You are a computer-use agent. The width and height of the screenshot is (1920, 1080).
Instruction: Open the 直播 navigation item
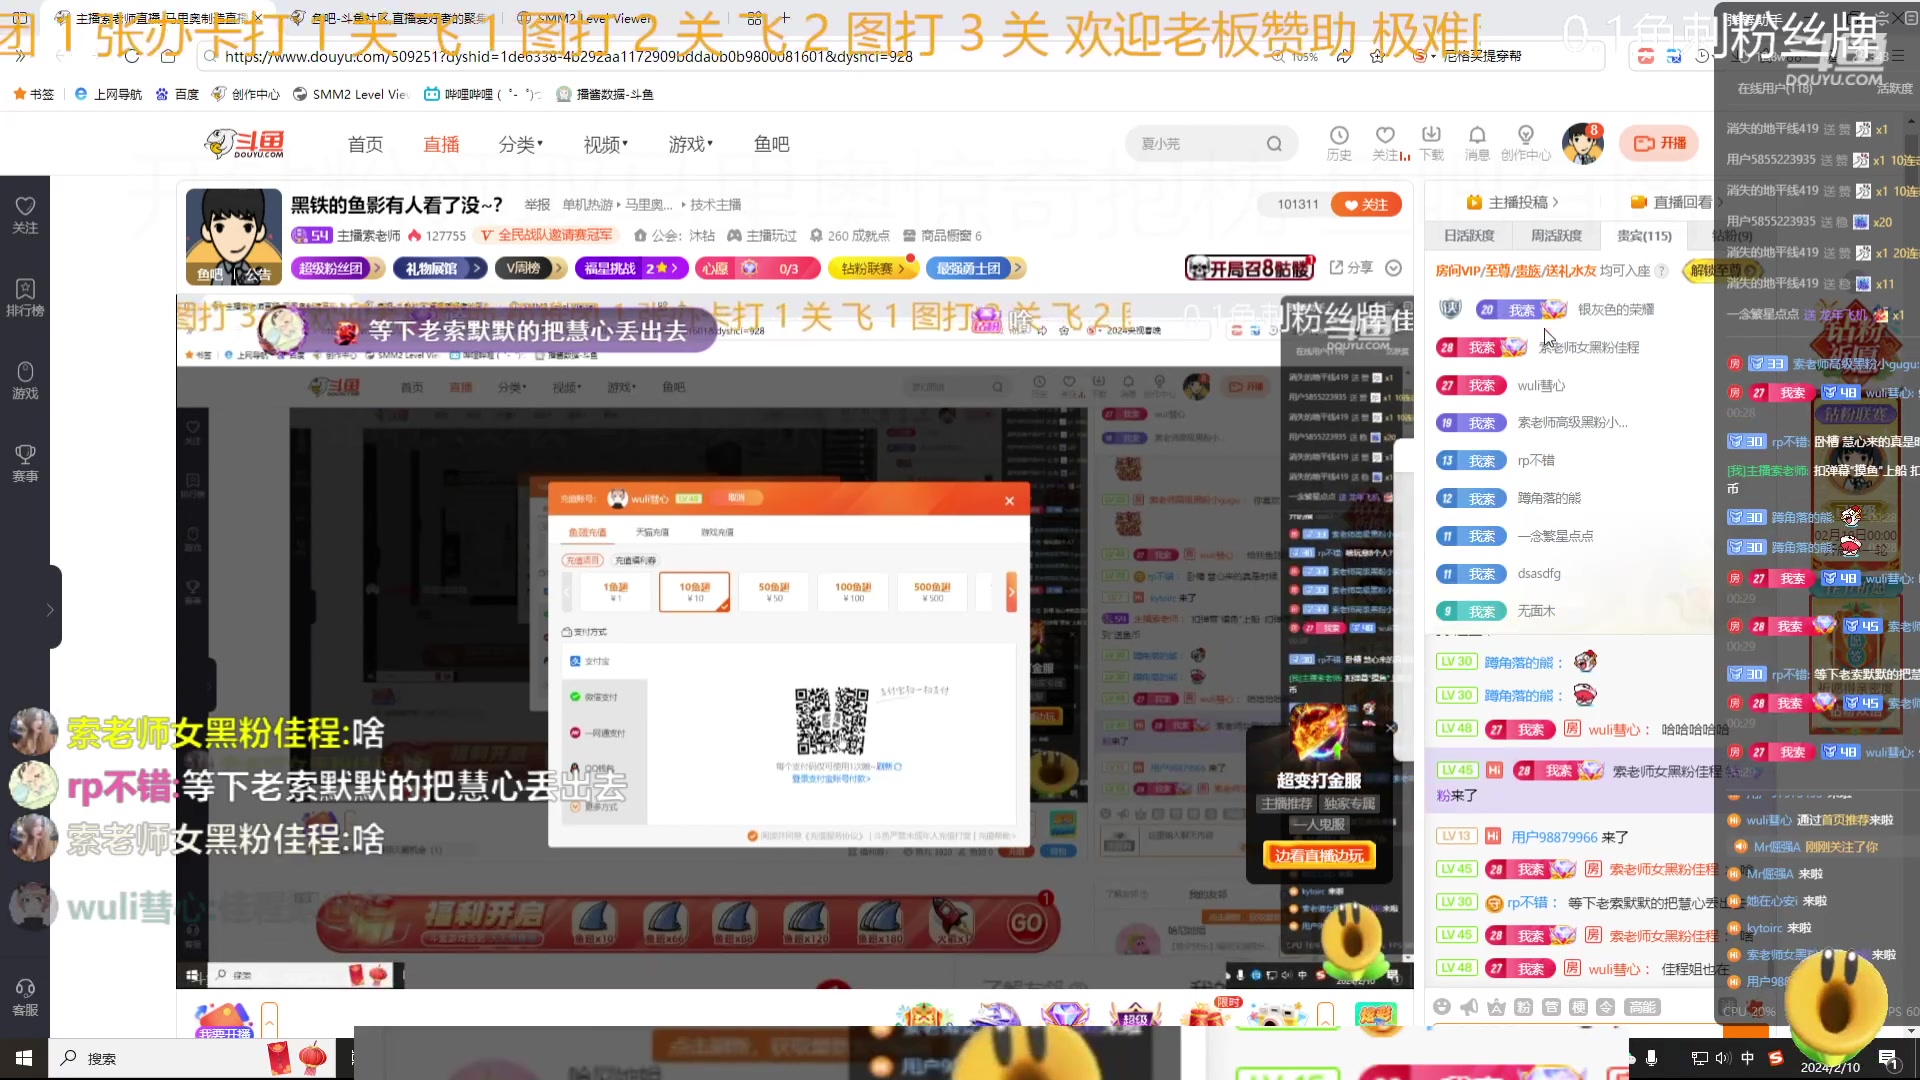[441, 144]
